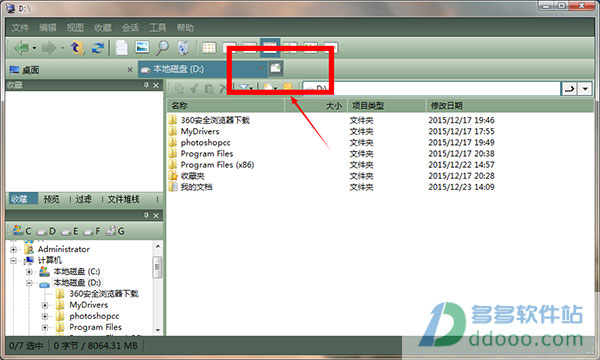Open search with the magnifier icon
The image size is (600, 360).
[162, 48]
